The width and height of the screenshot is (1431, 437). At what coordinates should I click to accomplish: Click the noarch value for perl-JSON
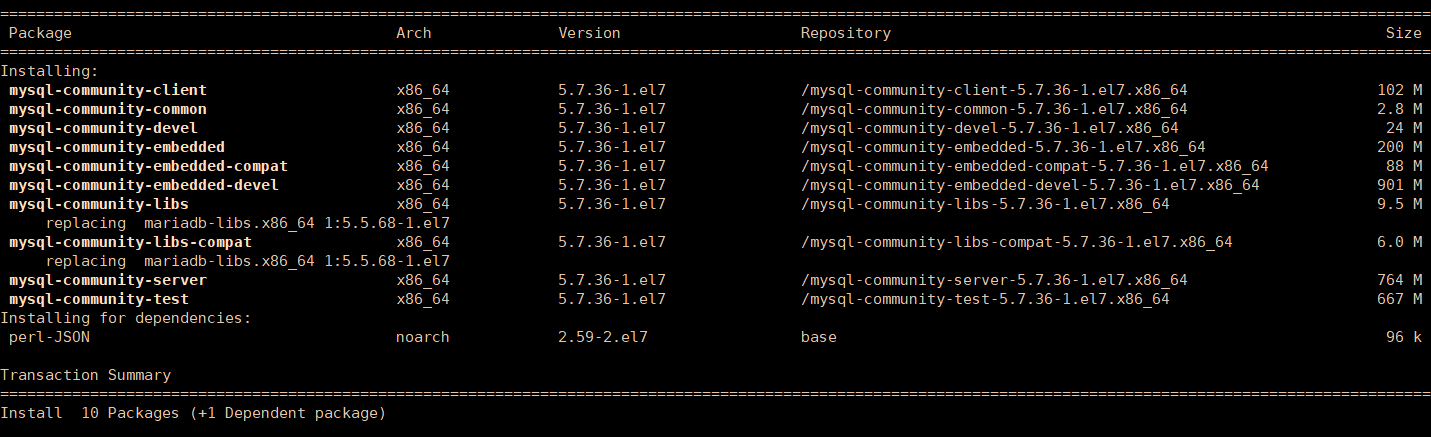tap(423, 337)
